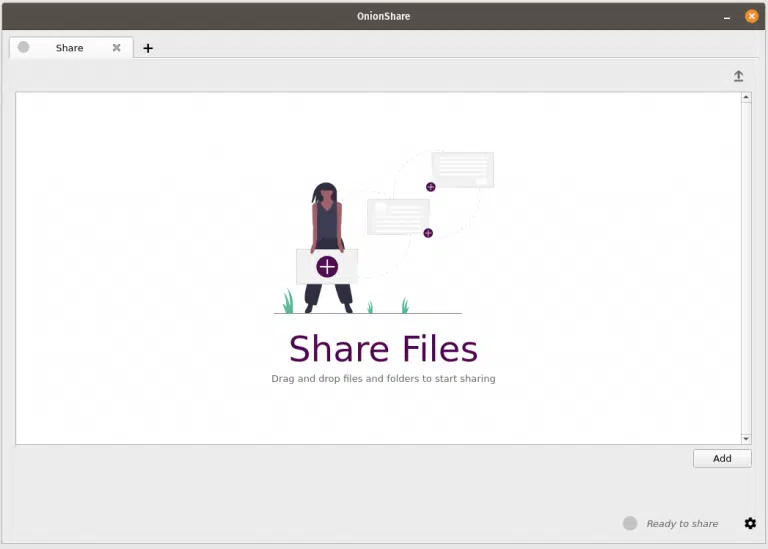The height and width of the screenshot is (549, 768).
Task: Click the drag and drop instruction text
Action: 383,379
